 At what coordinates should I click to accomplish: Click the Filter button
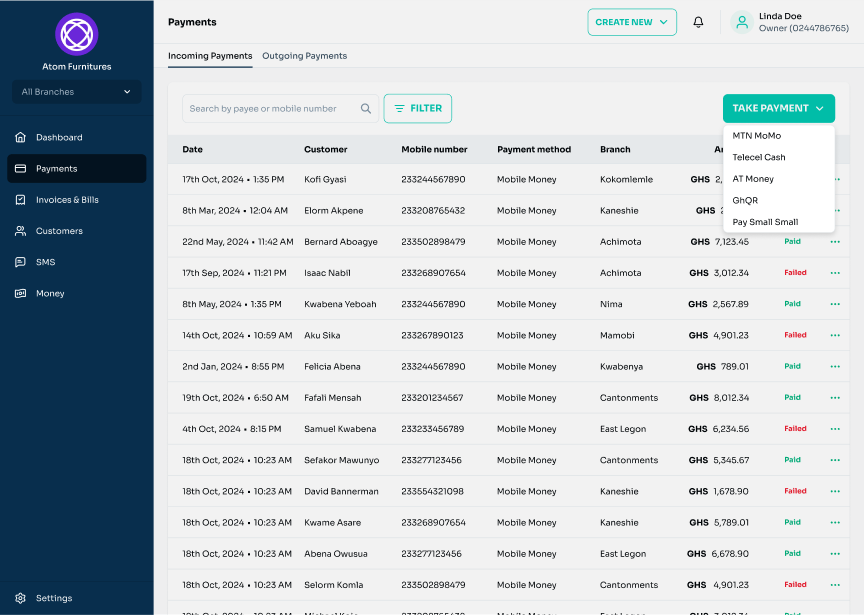click(418, 108)
